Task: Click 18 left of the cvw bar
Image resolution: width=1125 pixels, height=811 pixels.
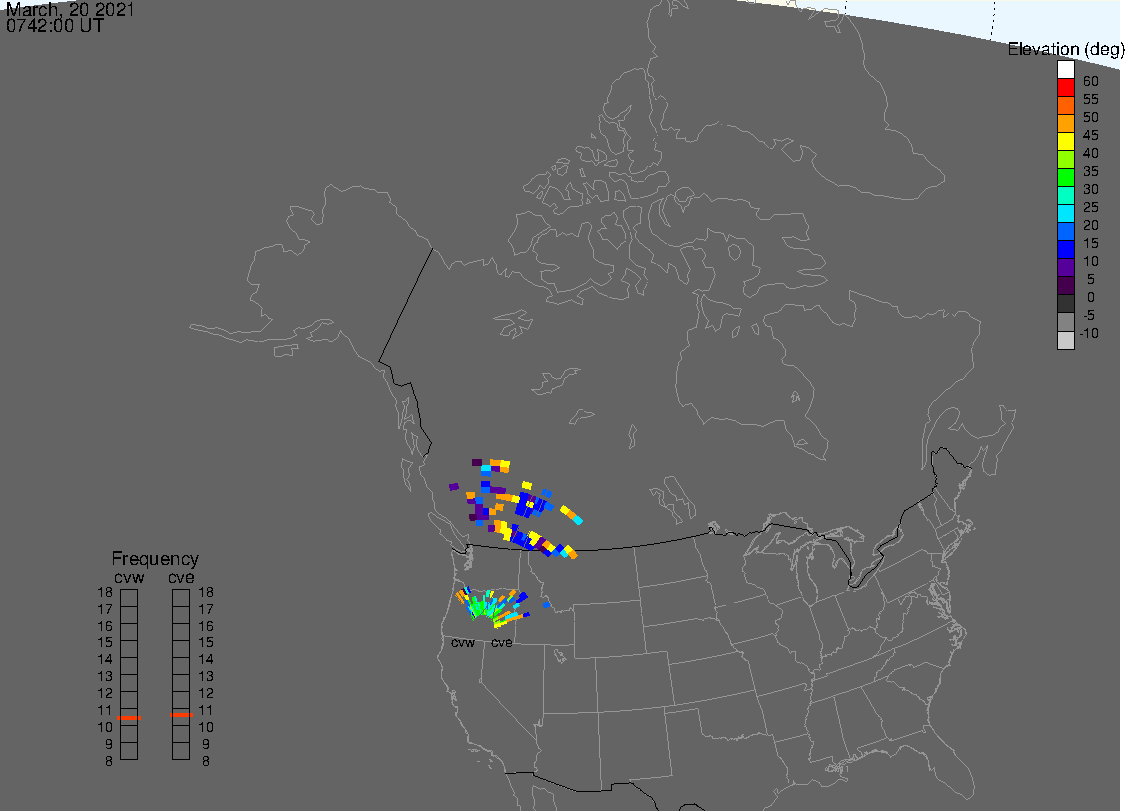Action: click(105, 593)
